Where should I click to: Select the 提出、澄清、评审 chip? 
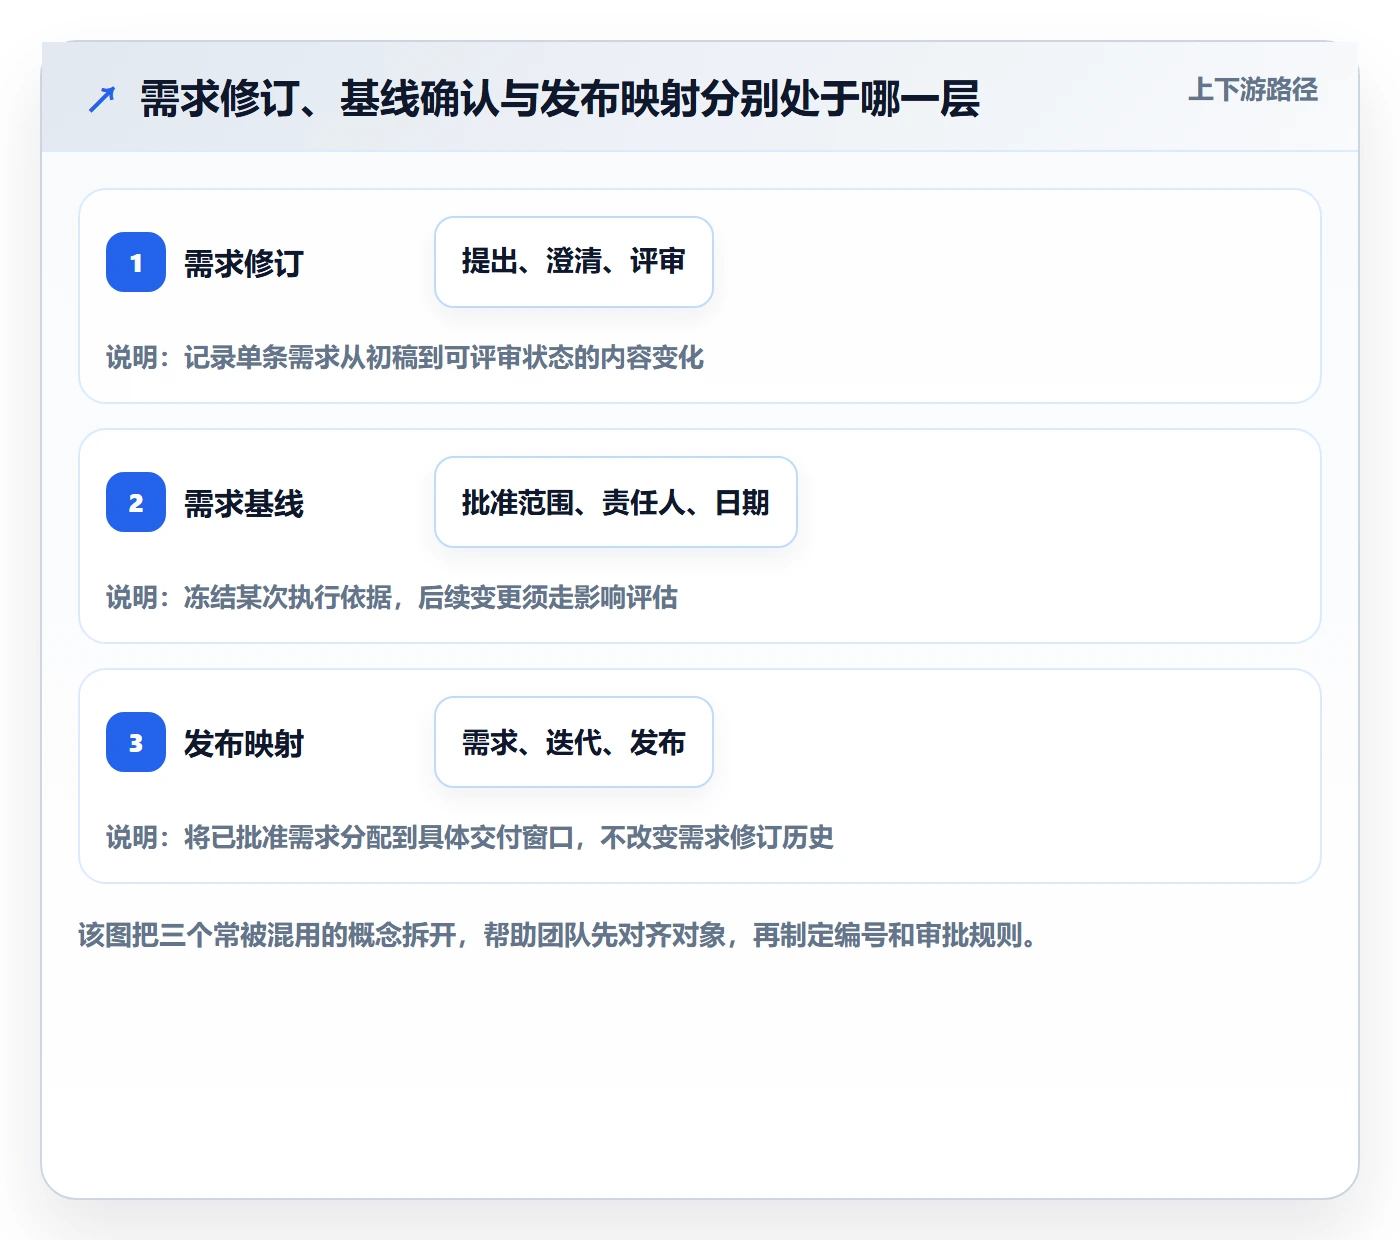[x=574, y=262]
